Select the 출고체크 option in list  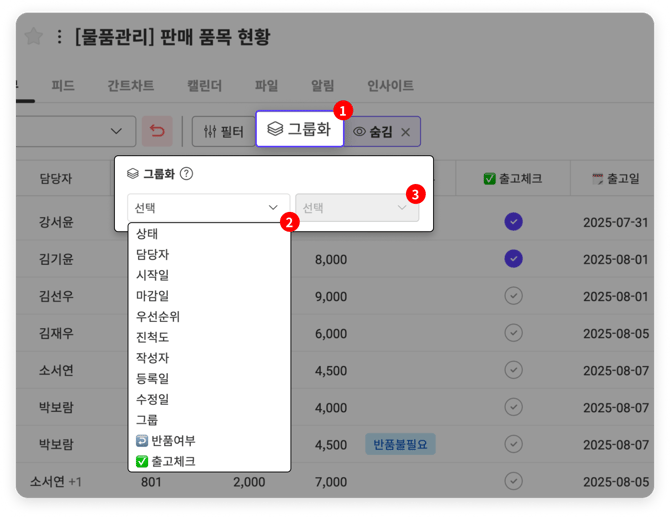pyautogui.click(x=165, y=461)
